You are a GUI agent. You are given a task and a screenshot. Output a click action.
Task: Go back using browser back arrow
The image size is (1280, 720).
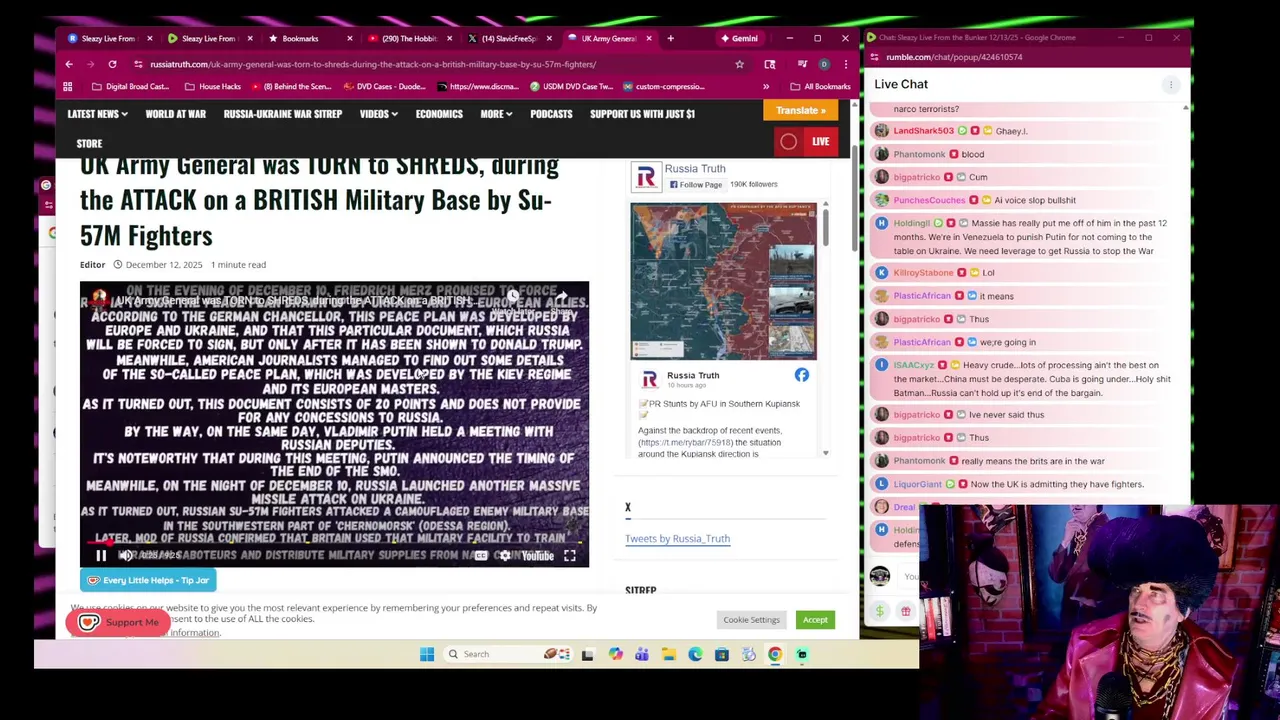[69, 64]
